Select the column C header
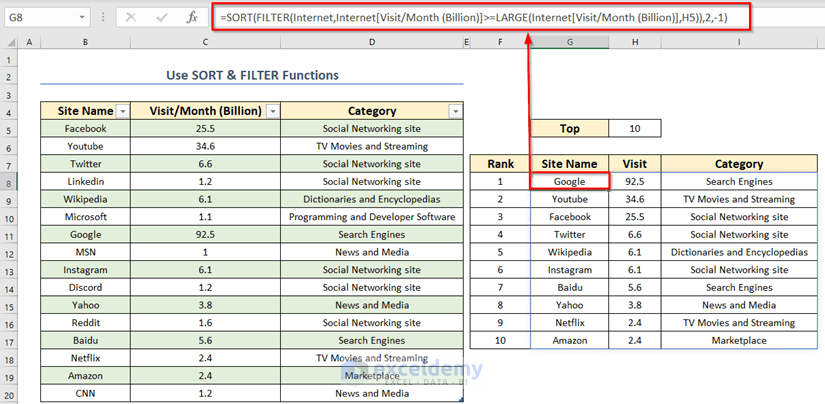825x404 pixels. click(x=205, y=42)
